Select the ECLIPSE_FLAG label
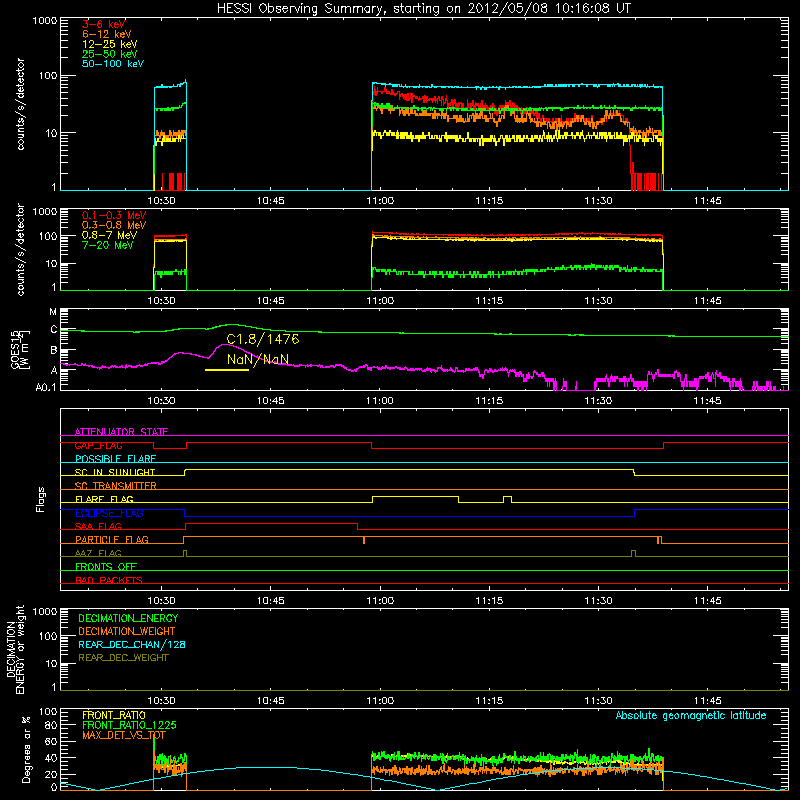The width and height of the screenshot is (800, 800). (109, 513)
